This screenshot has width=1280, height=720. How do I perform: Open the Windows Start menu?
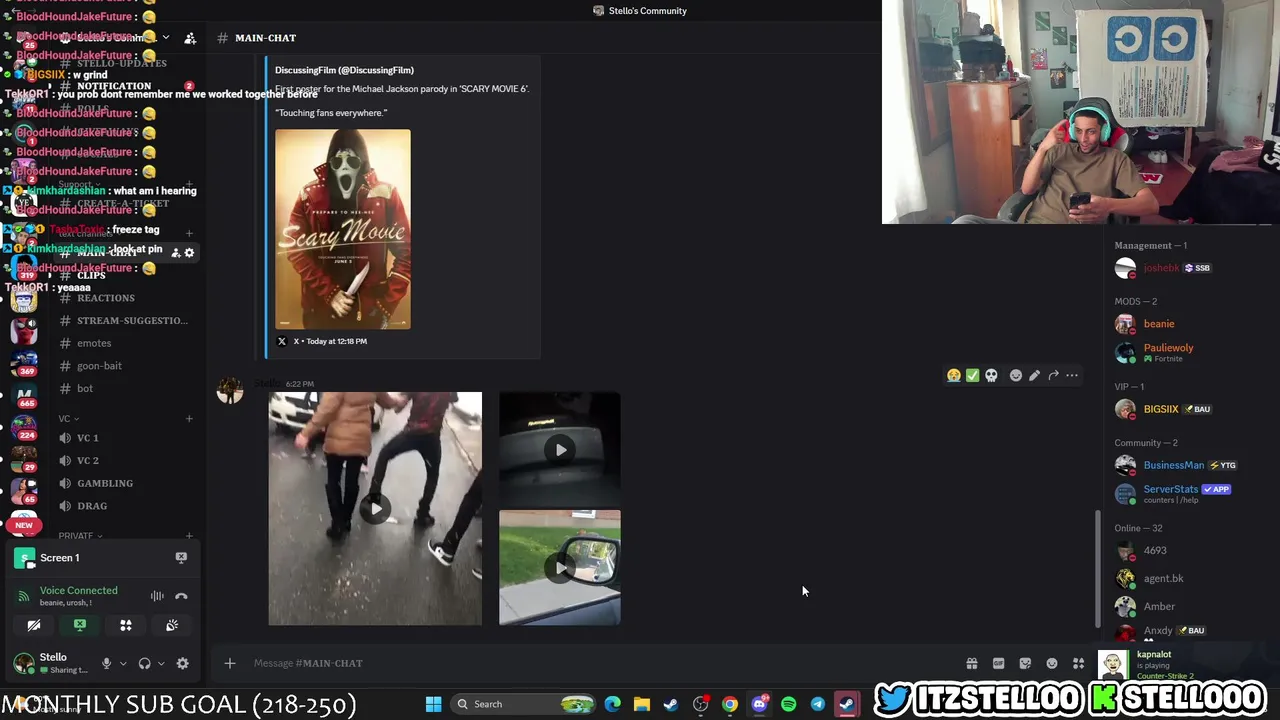[x=433, y=704]
